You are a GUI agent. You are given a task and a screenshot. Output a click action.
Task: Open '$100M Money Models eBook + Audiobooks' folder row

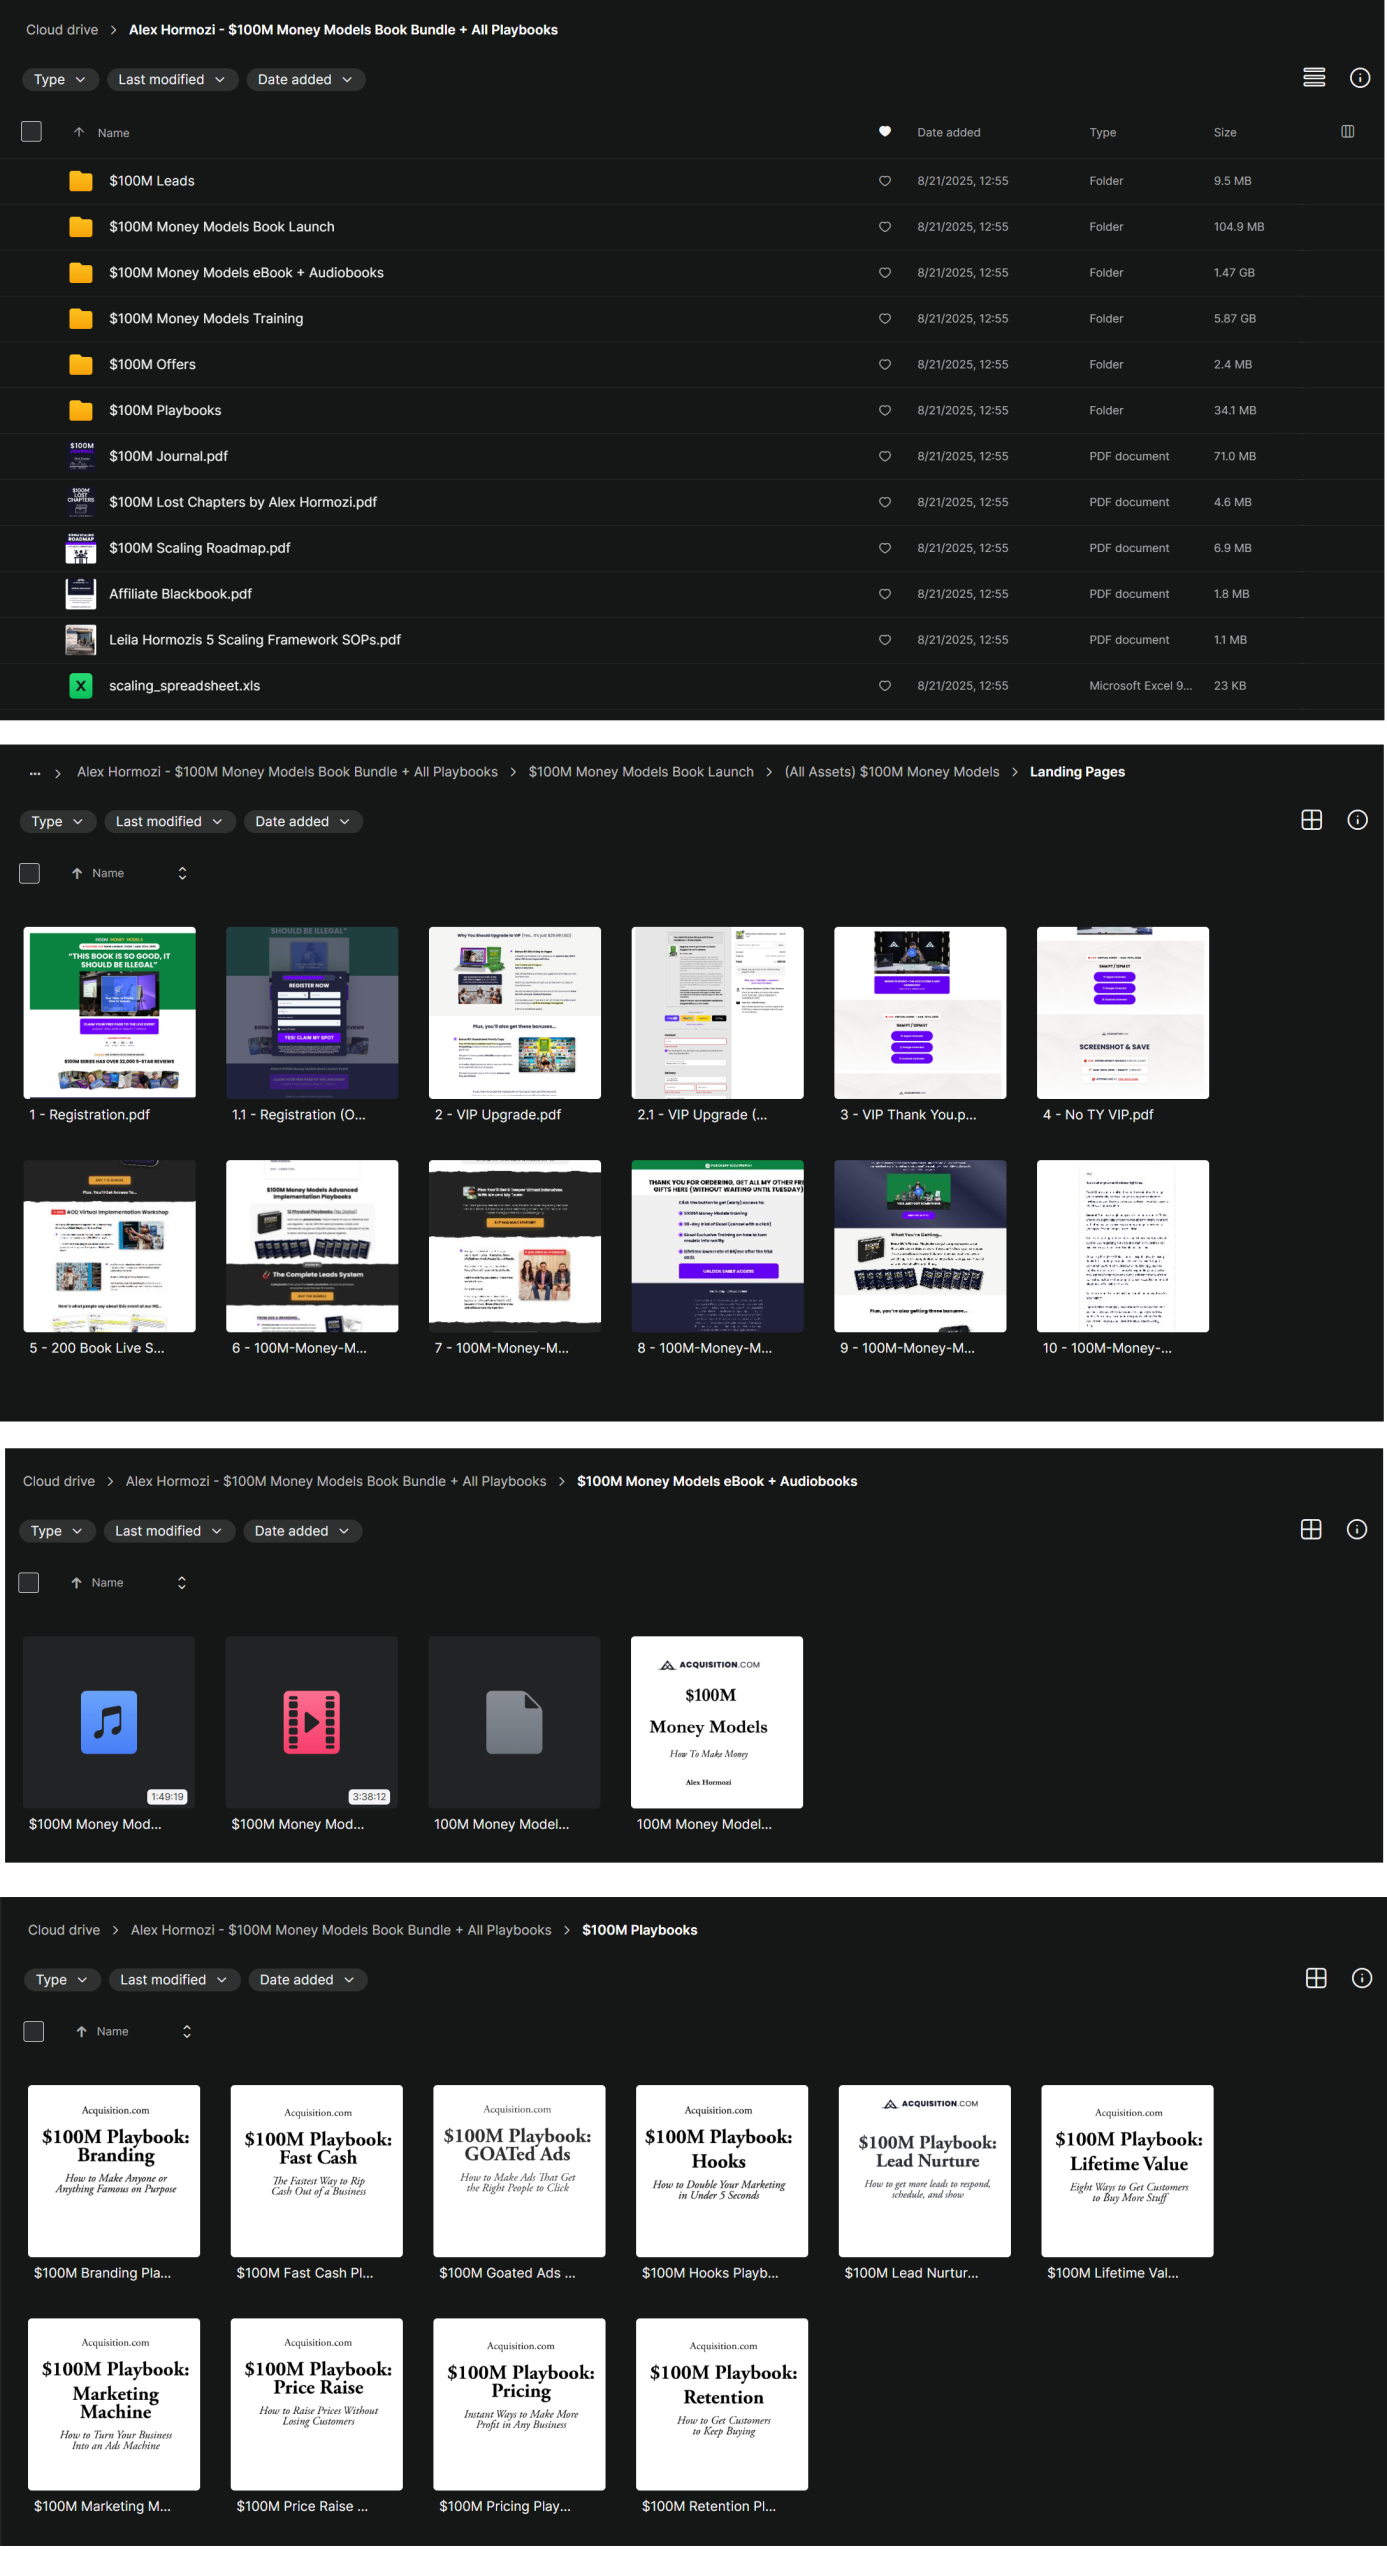coord(692,272)
